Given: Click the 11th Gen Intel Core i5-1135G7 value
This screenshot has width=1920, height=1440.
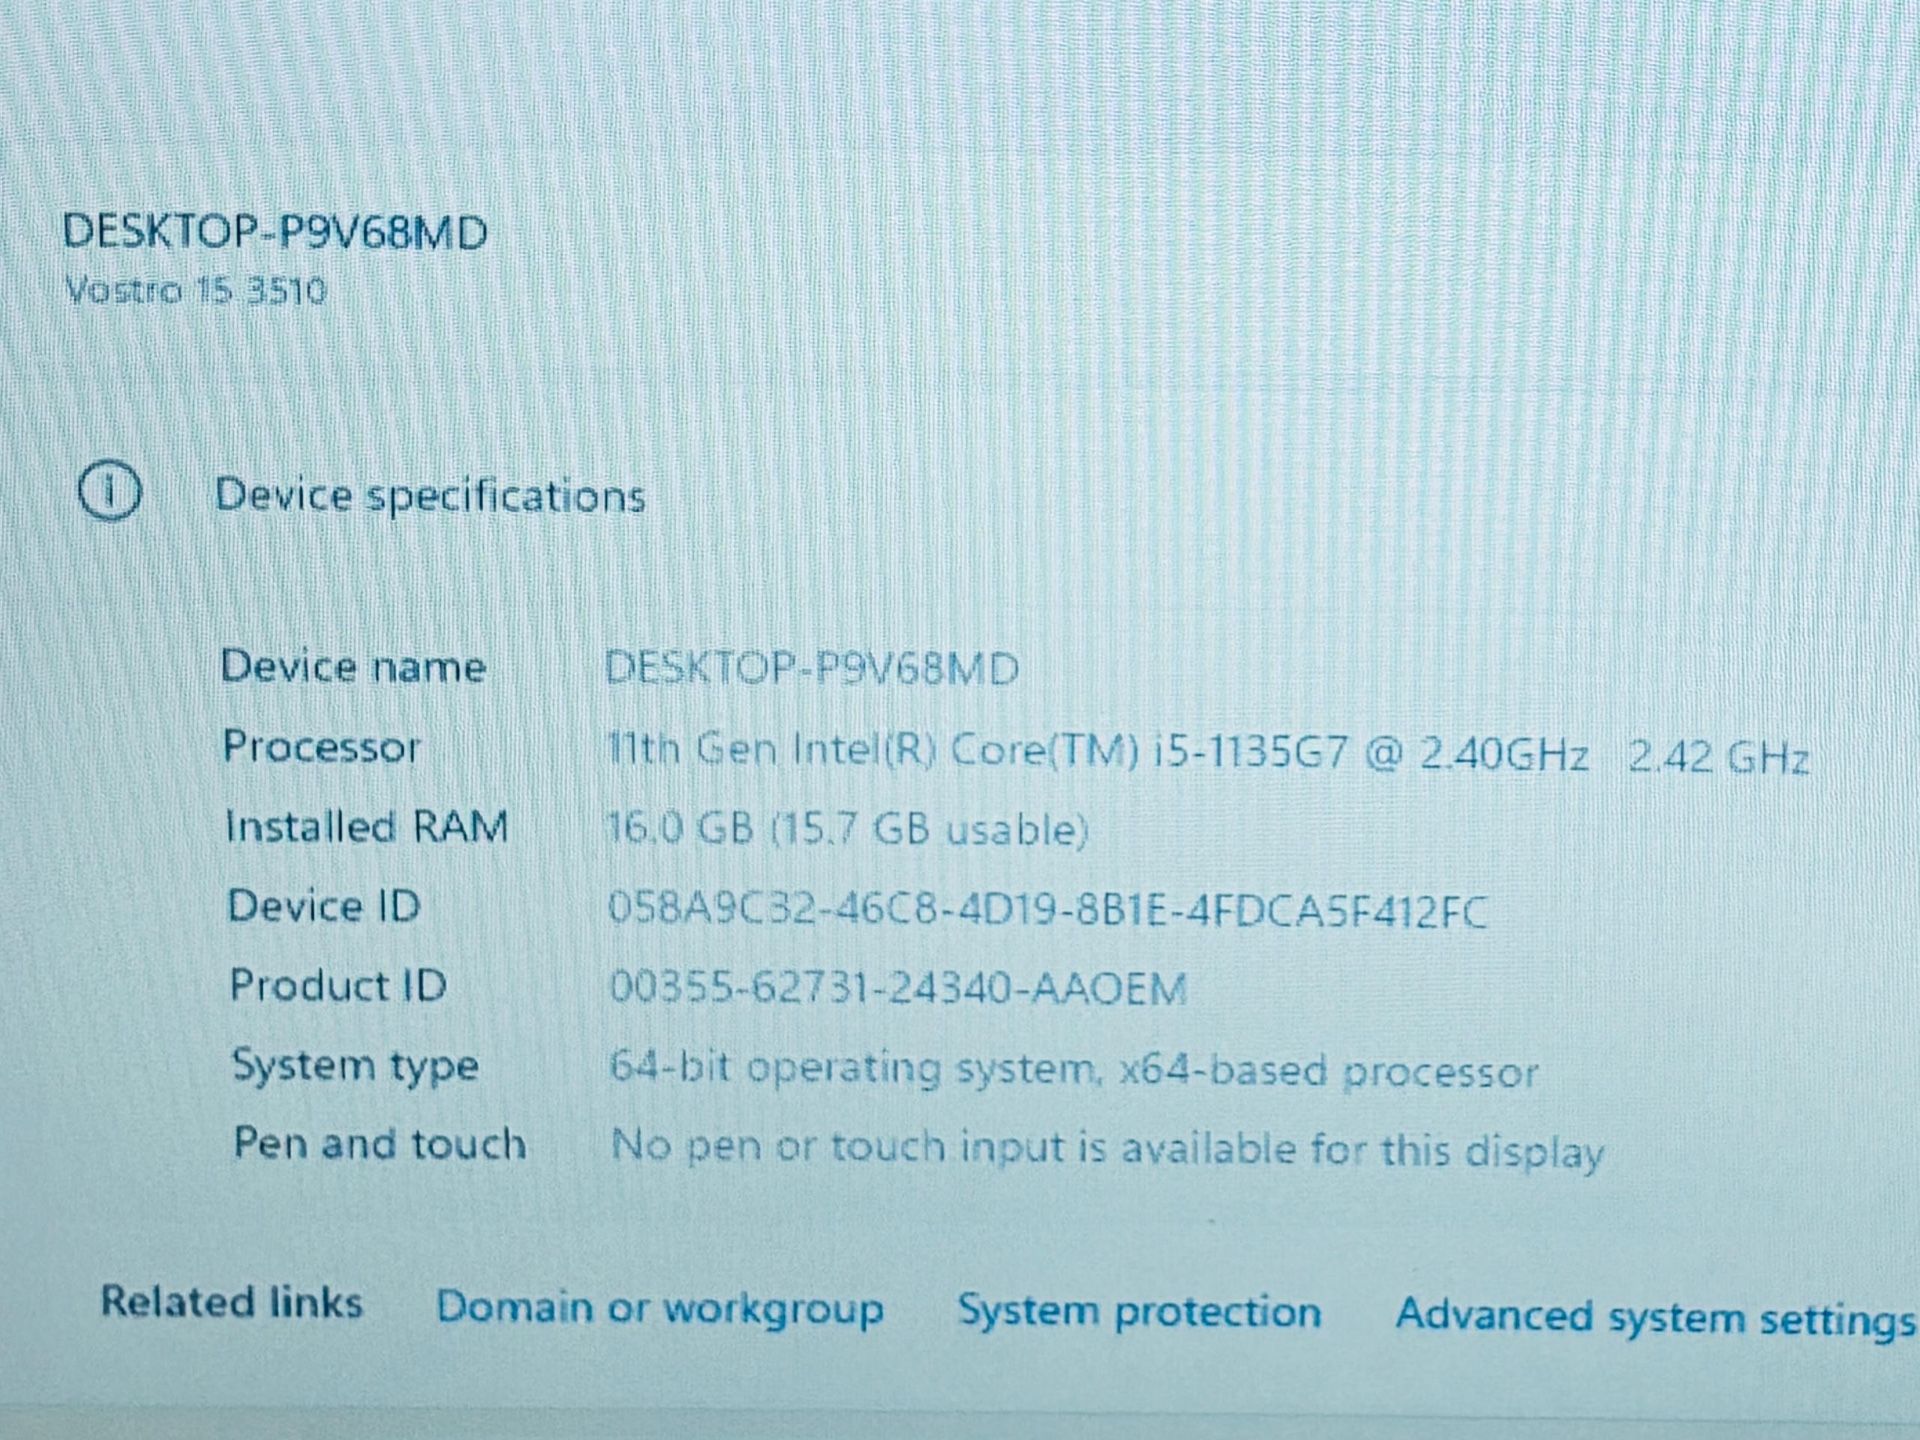Looking at the screenshot, I should point(1208,753).
